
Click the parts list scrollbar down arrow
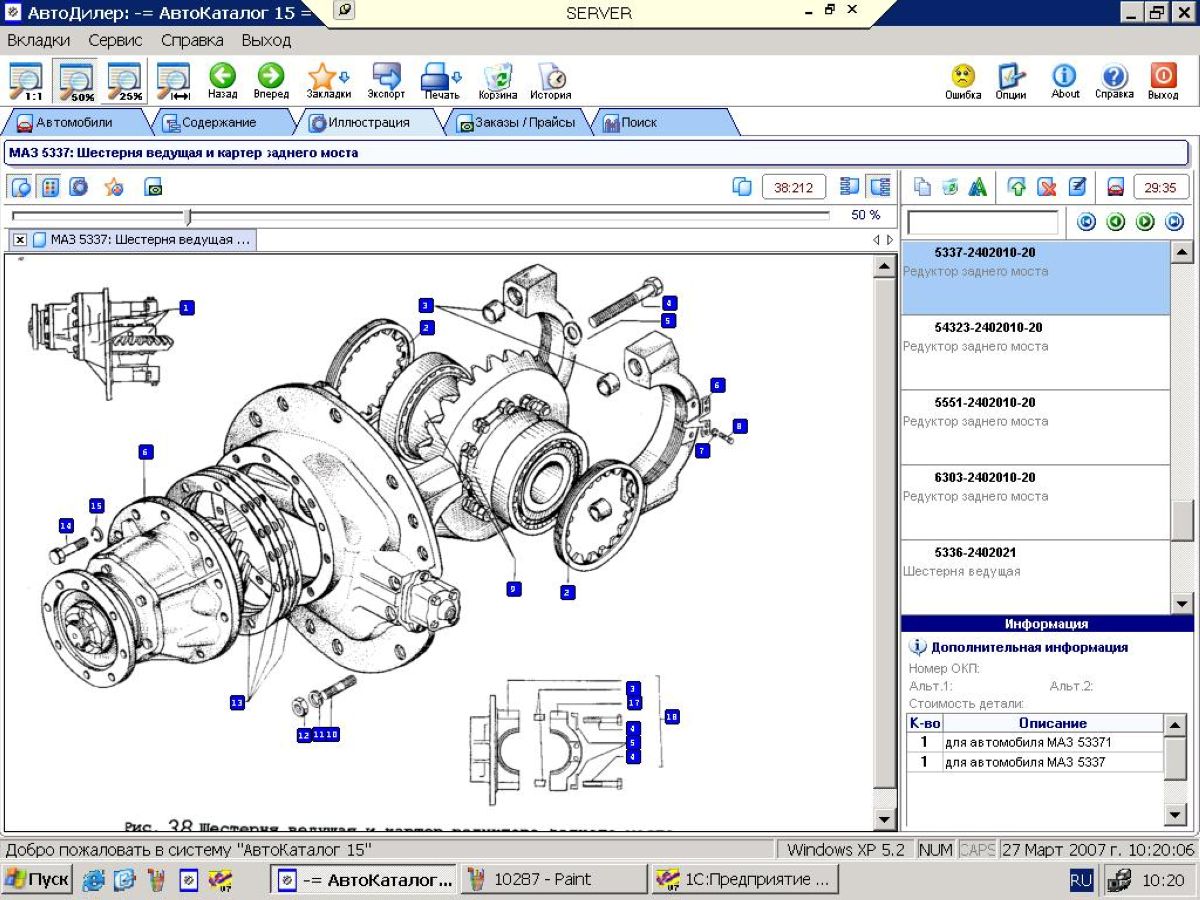(1182, 603)
